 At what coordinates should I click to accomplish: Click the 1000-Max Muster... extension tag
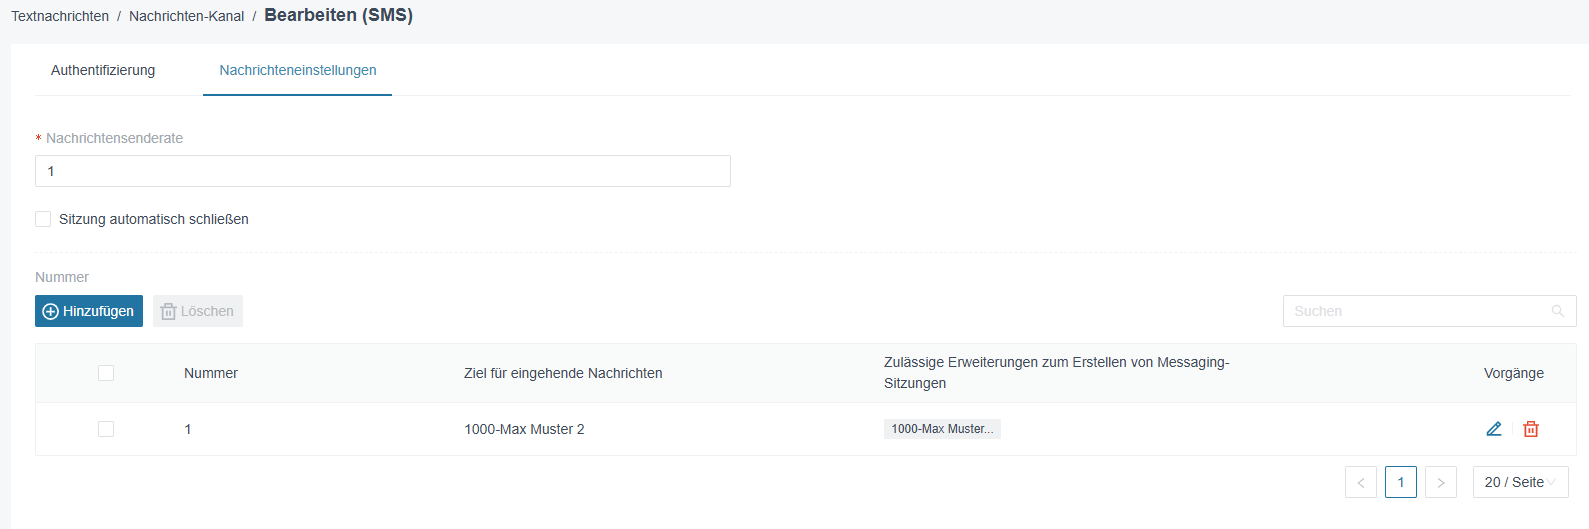coord(942,429)
